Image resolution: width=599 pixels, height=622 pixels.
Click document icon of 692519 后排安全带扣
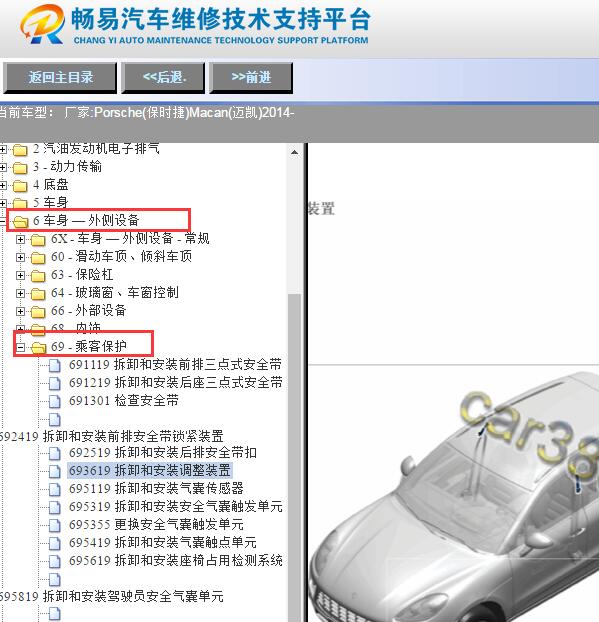55,453
